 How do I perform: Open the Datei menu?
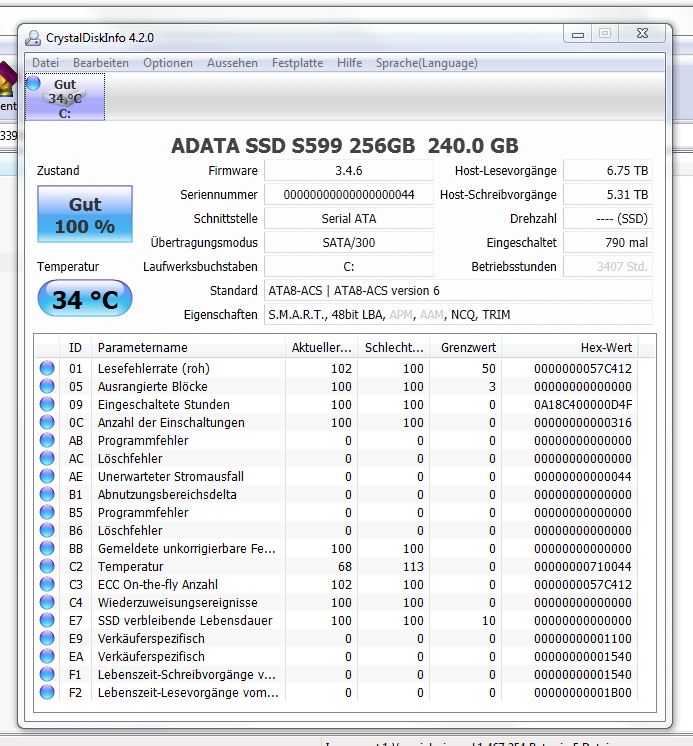click(x=46, y=63)
